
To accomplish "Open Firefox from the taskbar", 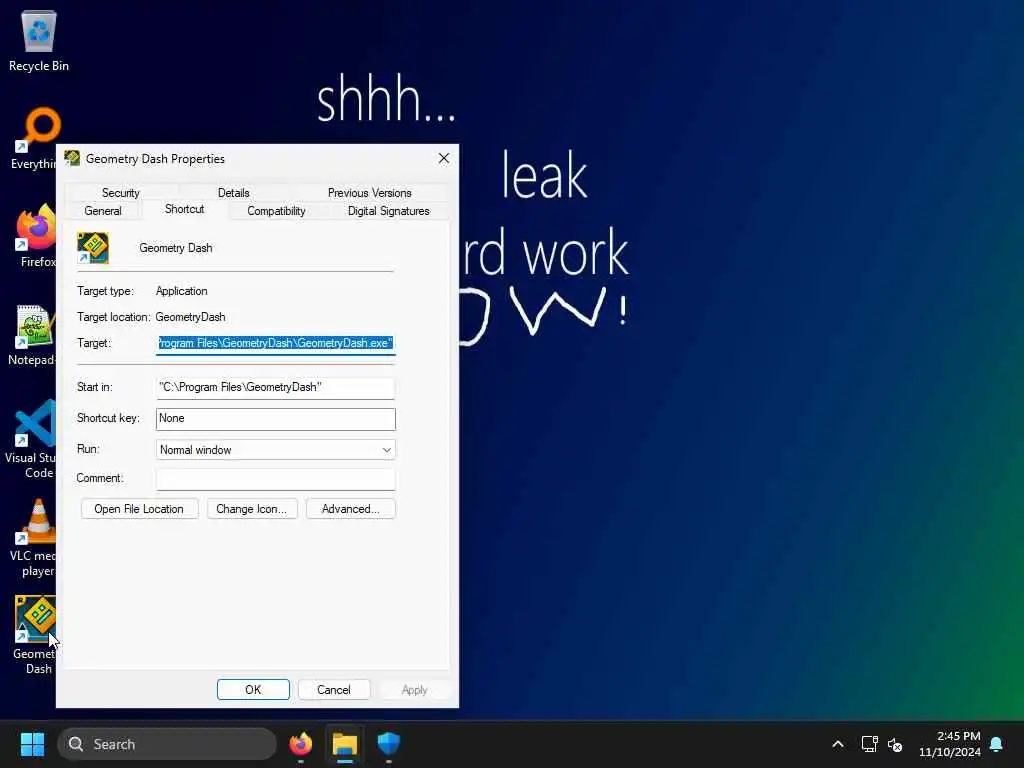I will [300, 744].
